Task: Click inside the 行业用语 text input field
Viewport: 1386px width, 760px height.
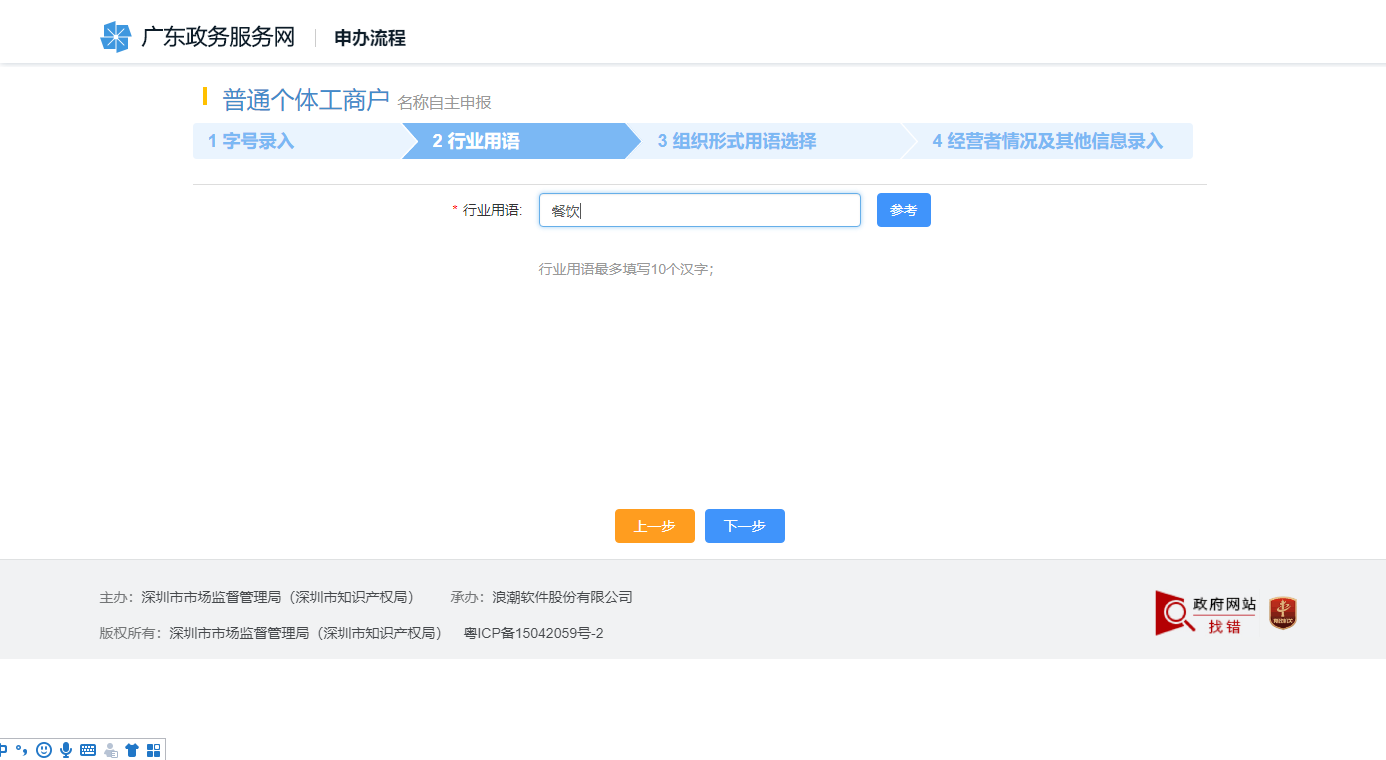Action: (x=699, y=210)
